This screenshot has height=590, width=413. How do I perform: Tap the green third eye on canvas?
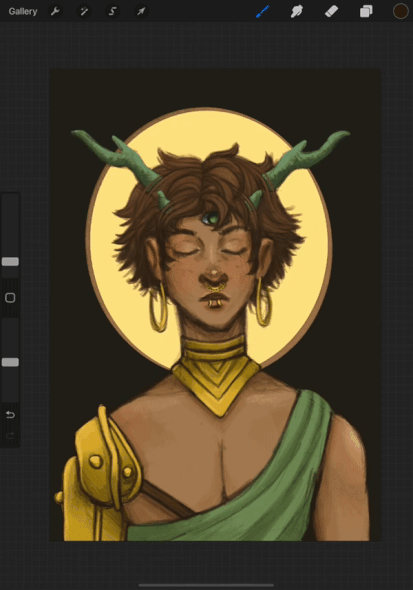(x=212, y=218)
